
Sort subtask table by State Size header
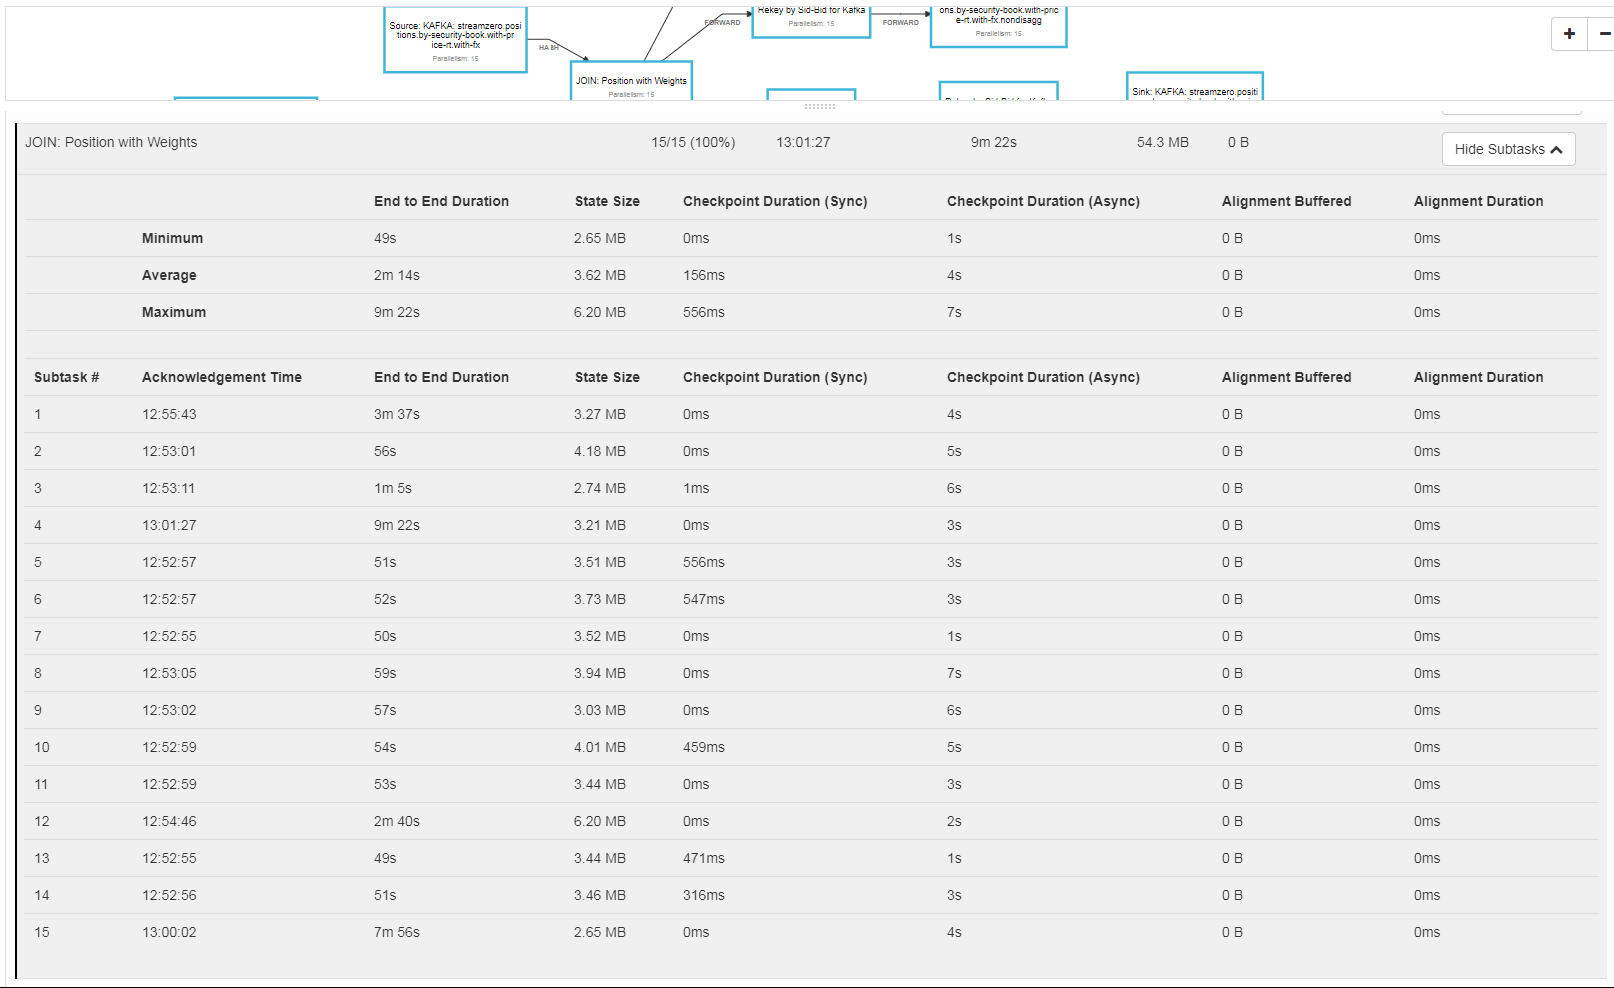pos(606,377)
